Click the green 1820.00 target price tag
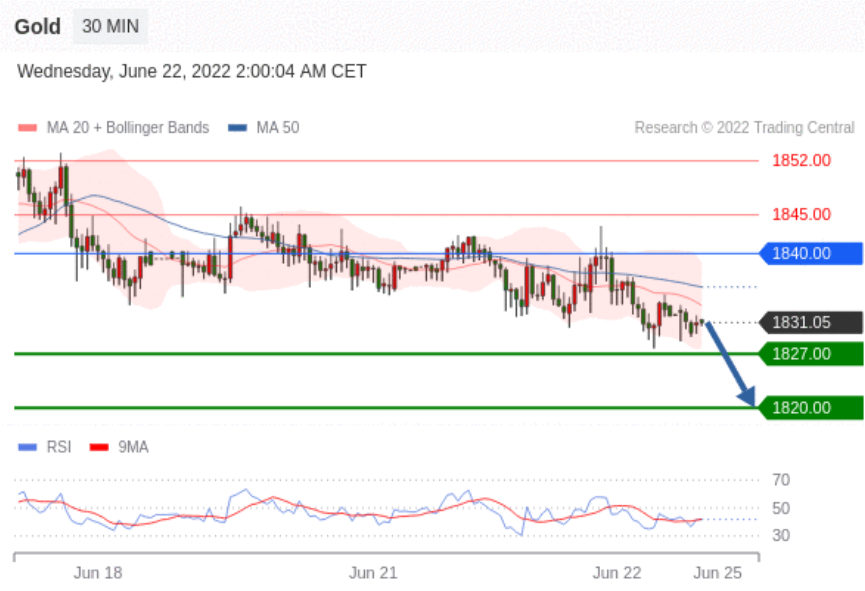The height and width of the screenshot is (591, 865). click(x=811, y=408)
